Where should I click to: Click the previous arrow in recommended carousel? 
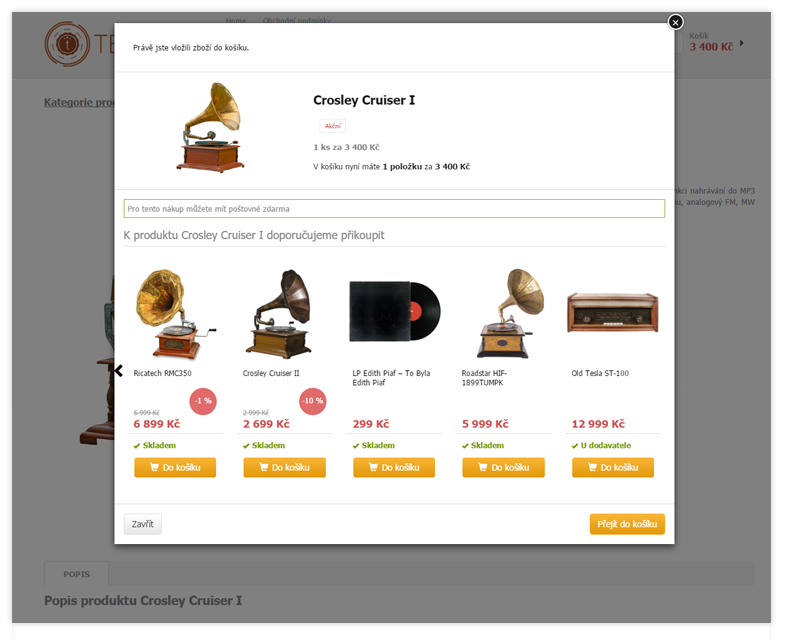pos(119,371)
